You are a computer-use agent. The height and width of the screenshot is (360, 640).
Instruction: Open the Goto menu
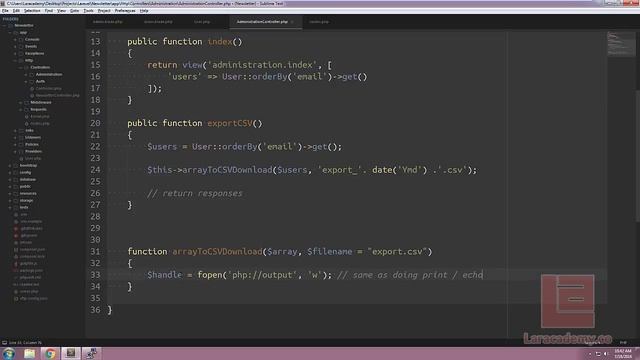(x=75, y=11)
